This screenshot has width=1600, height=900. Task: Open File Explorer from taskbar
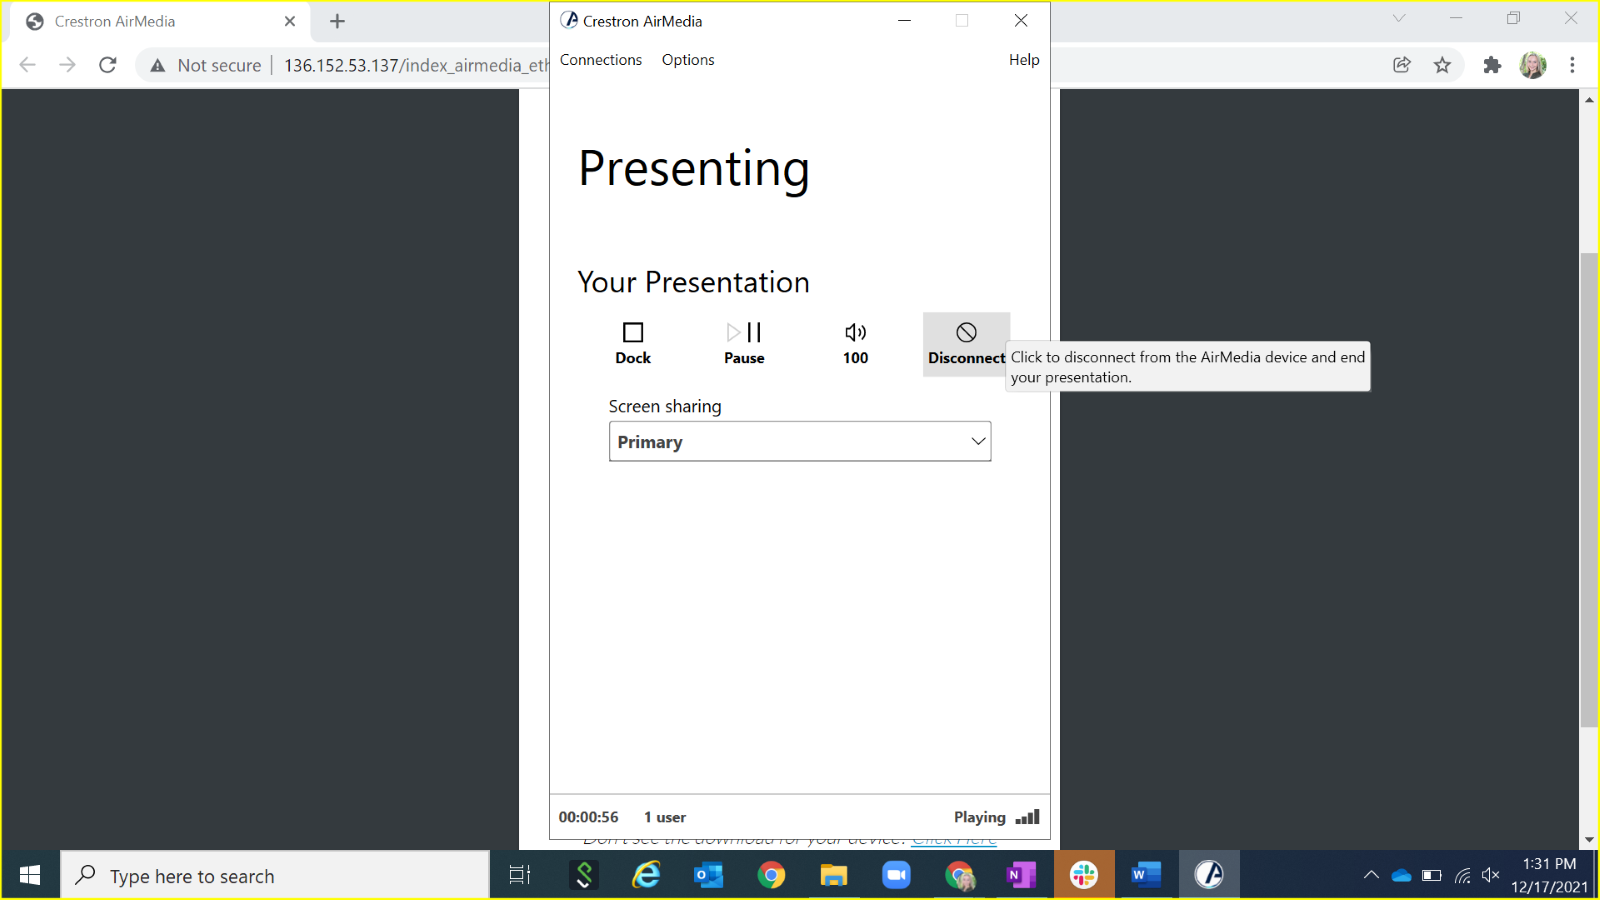[833, 876]
